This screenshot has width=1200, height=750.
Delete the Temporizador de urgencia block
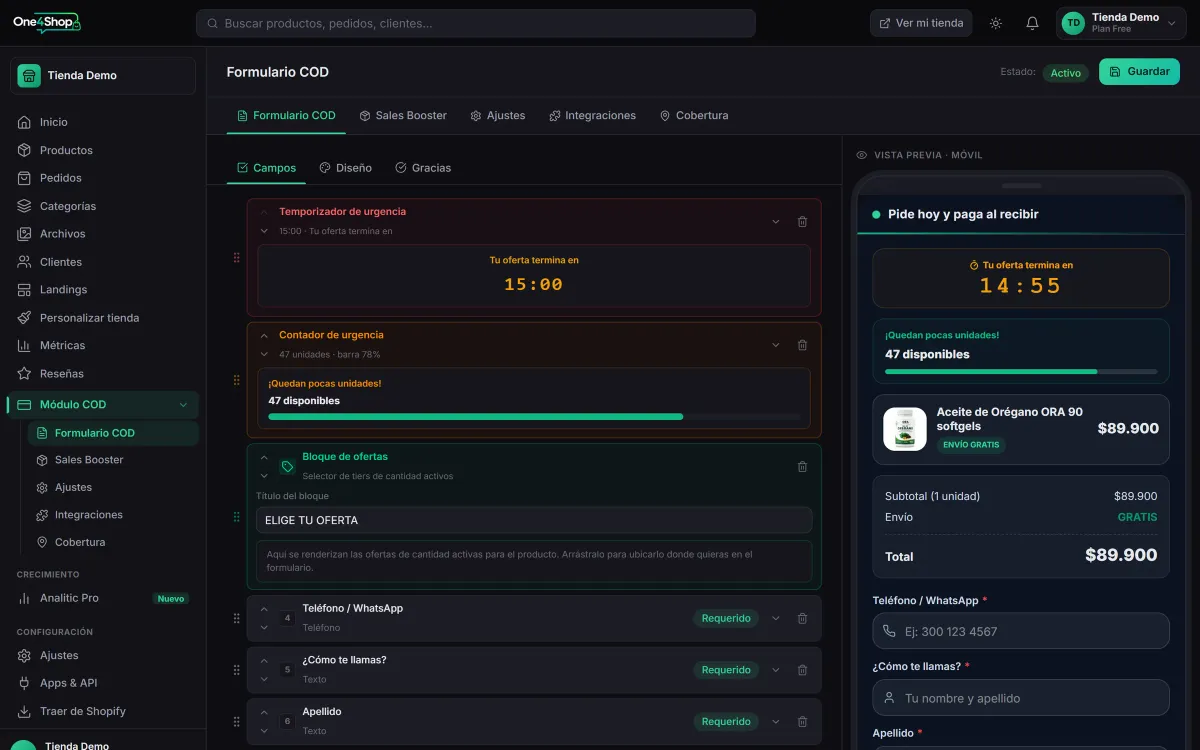point(802,222)
